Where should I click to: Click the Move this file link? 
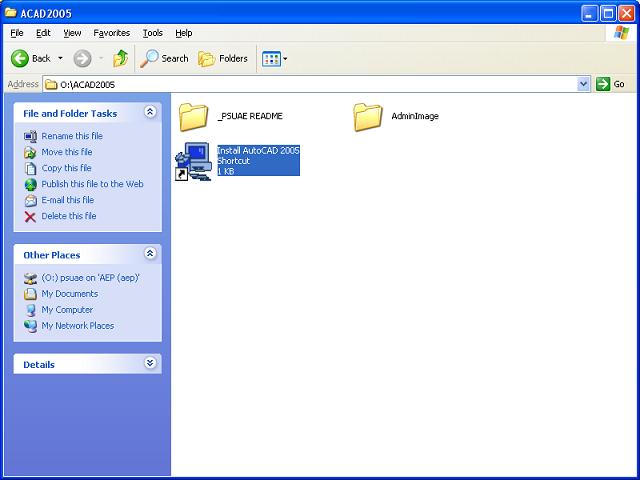pyautogui.click(x=67, y=152)
